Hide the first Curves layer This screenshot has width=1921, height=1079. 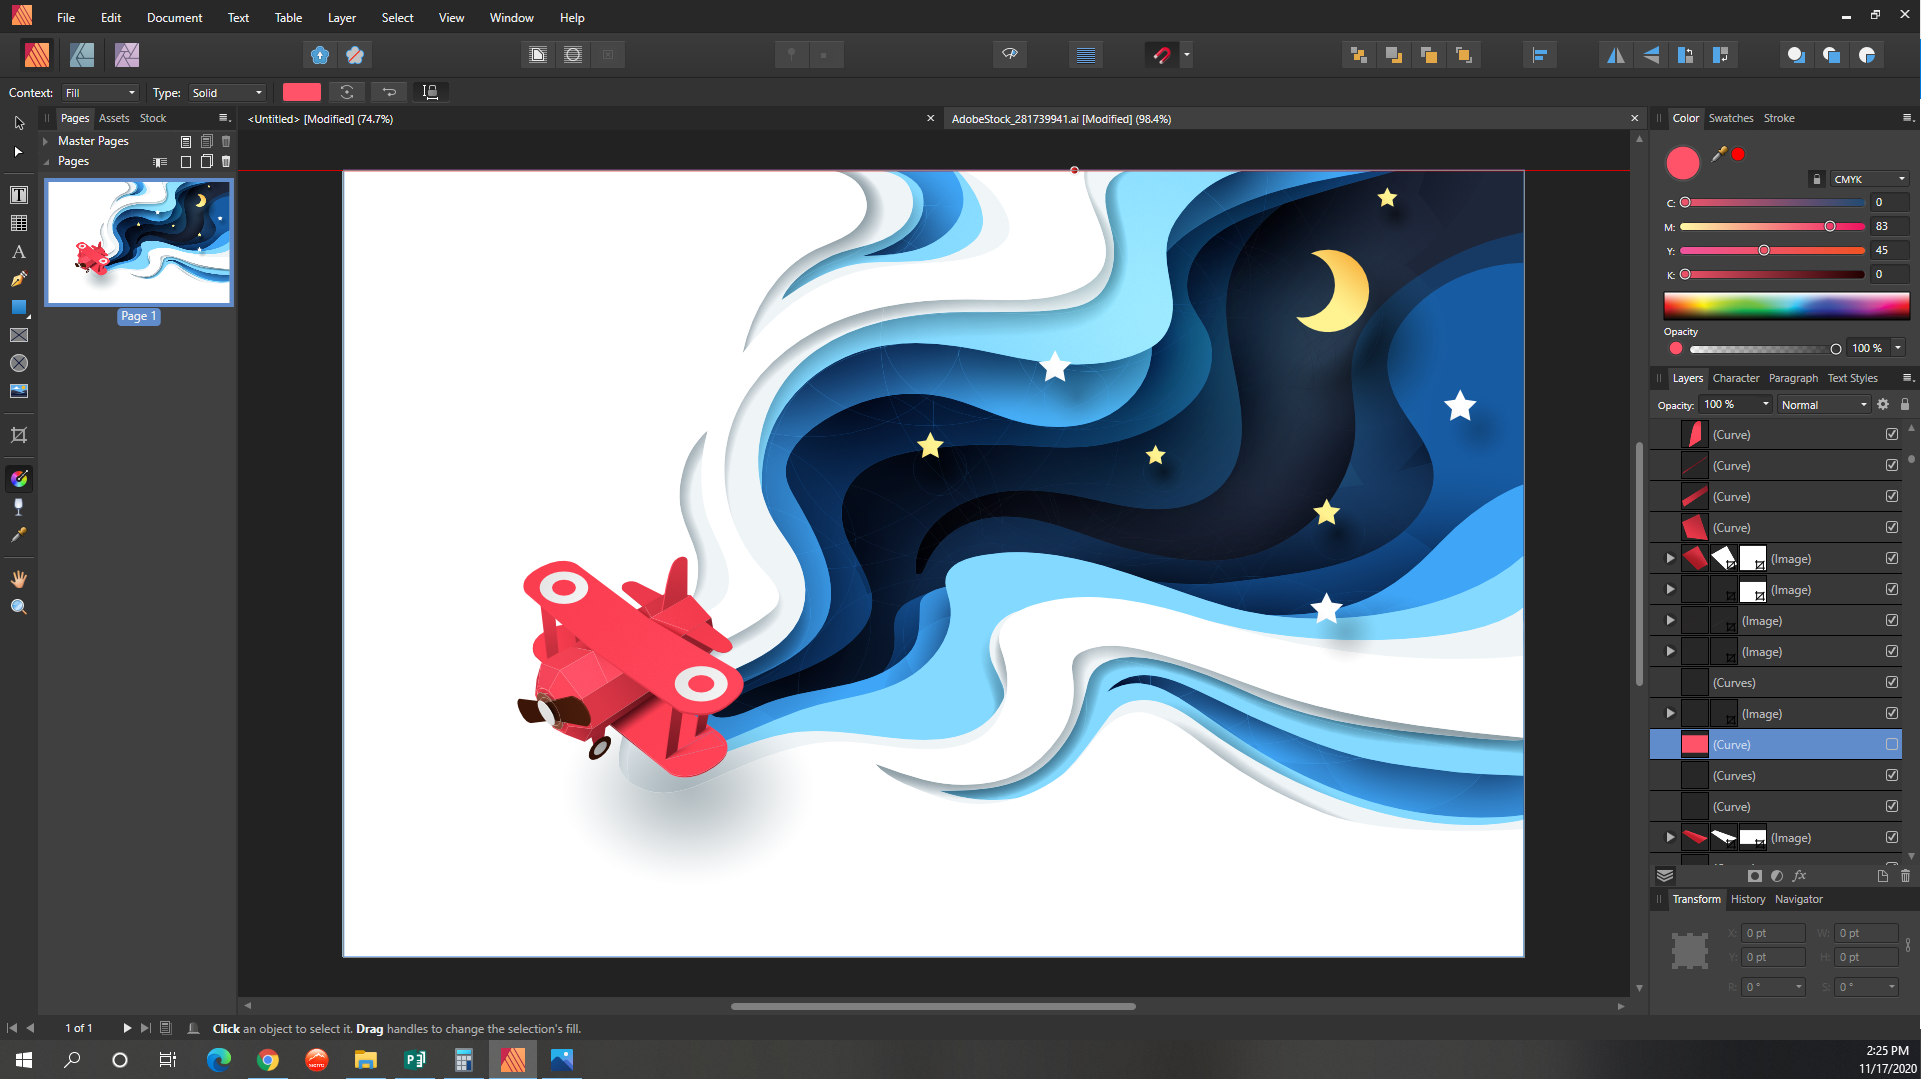[1892, 682]
